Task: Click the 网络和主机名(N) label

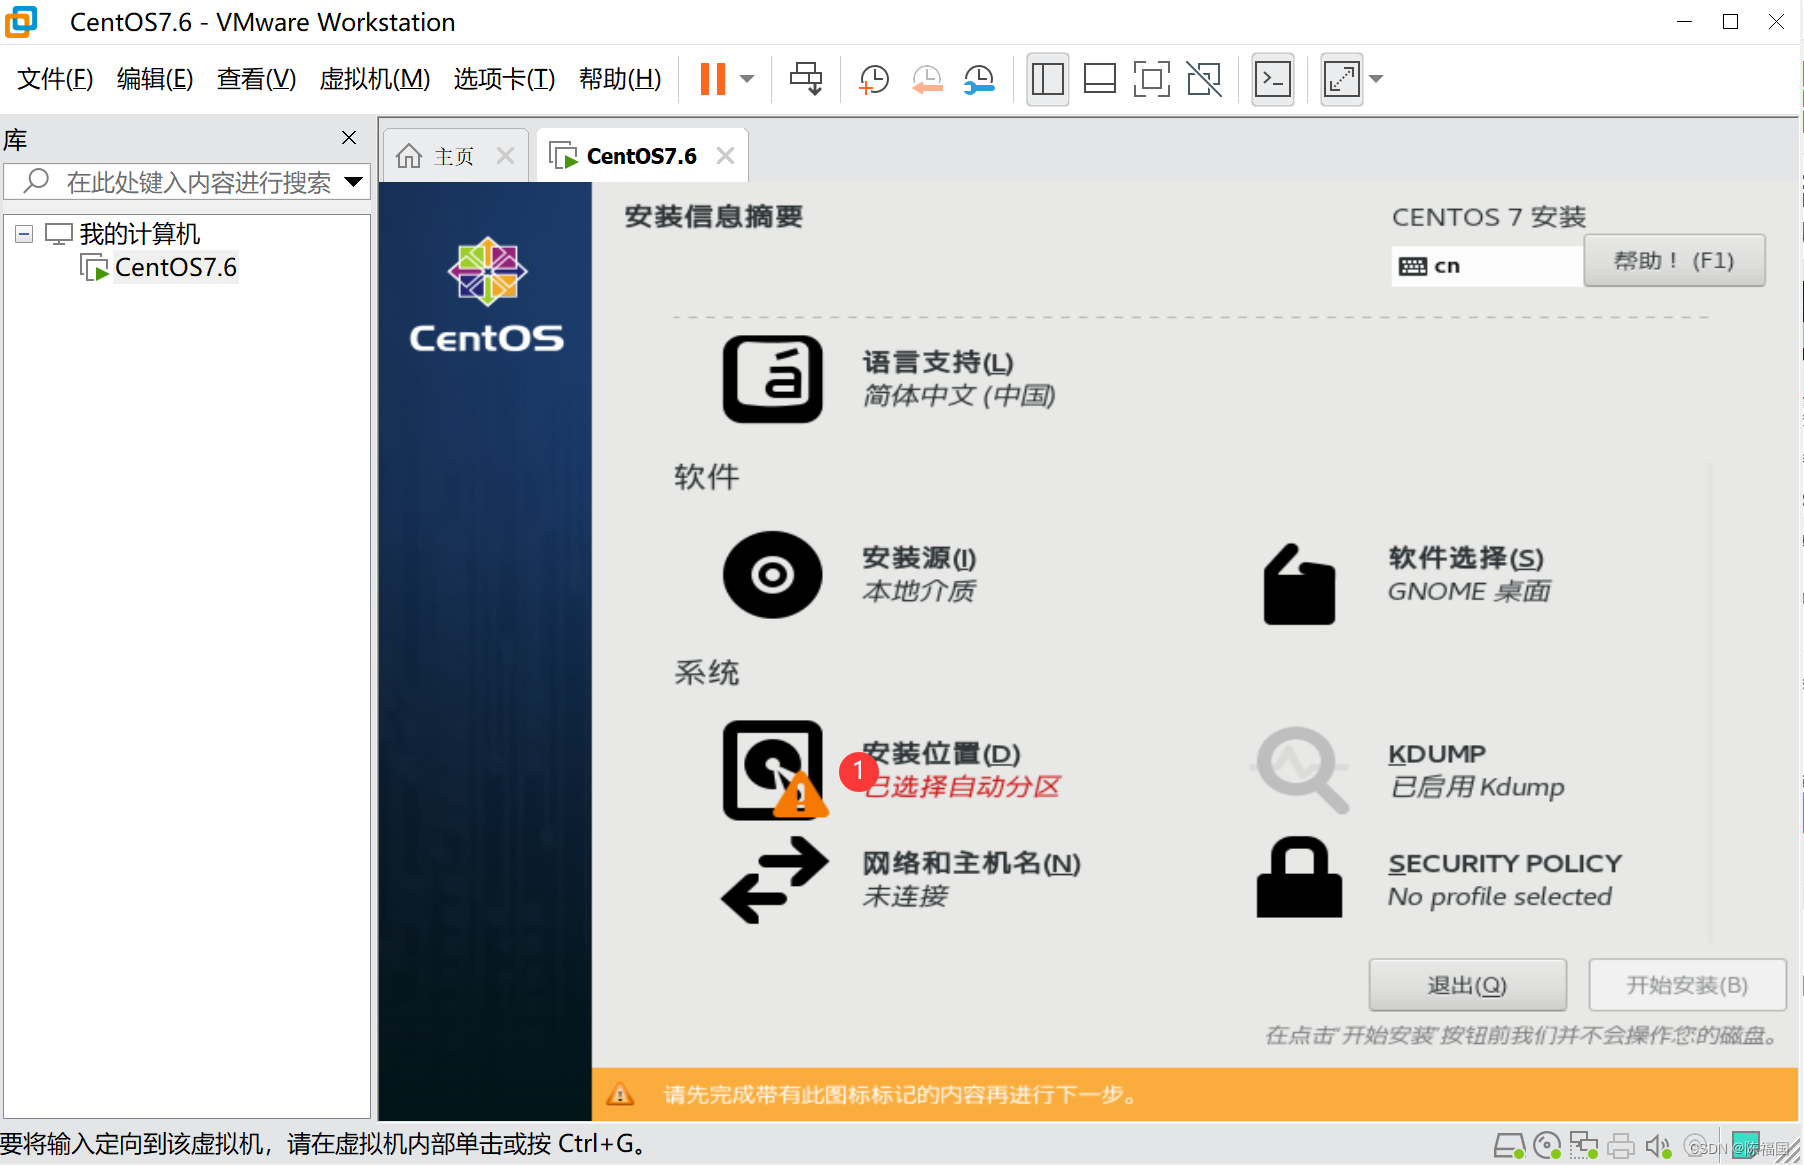Action: [972, 863]
